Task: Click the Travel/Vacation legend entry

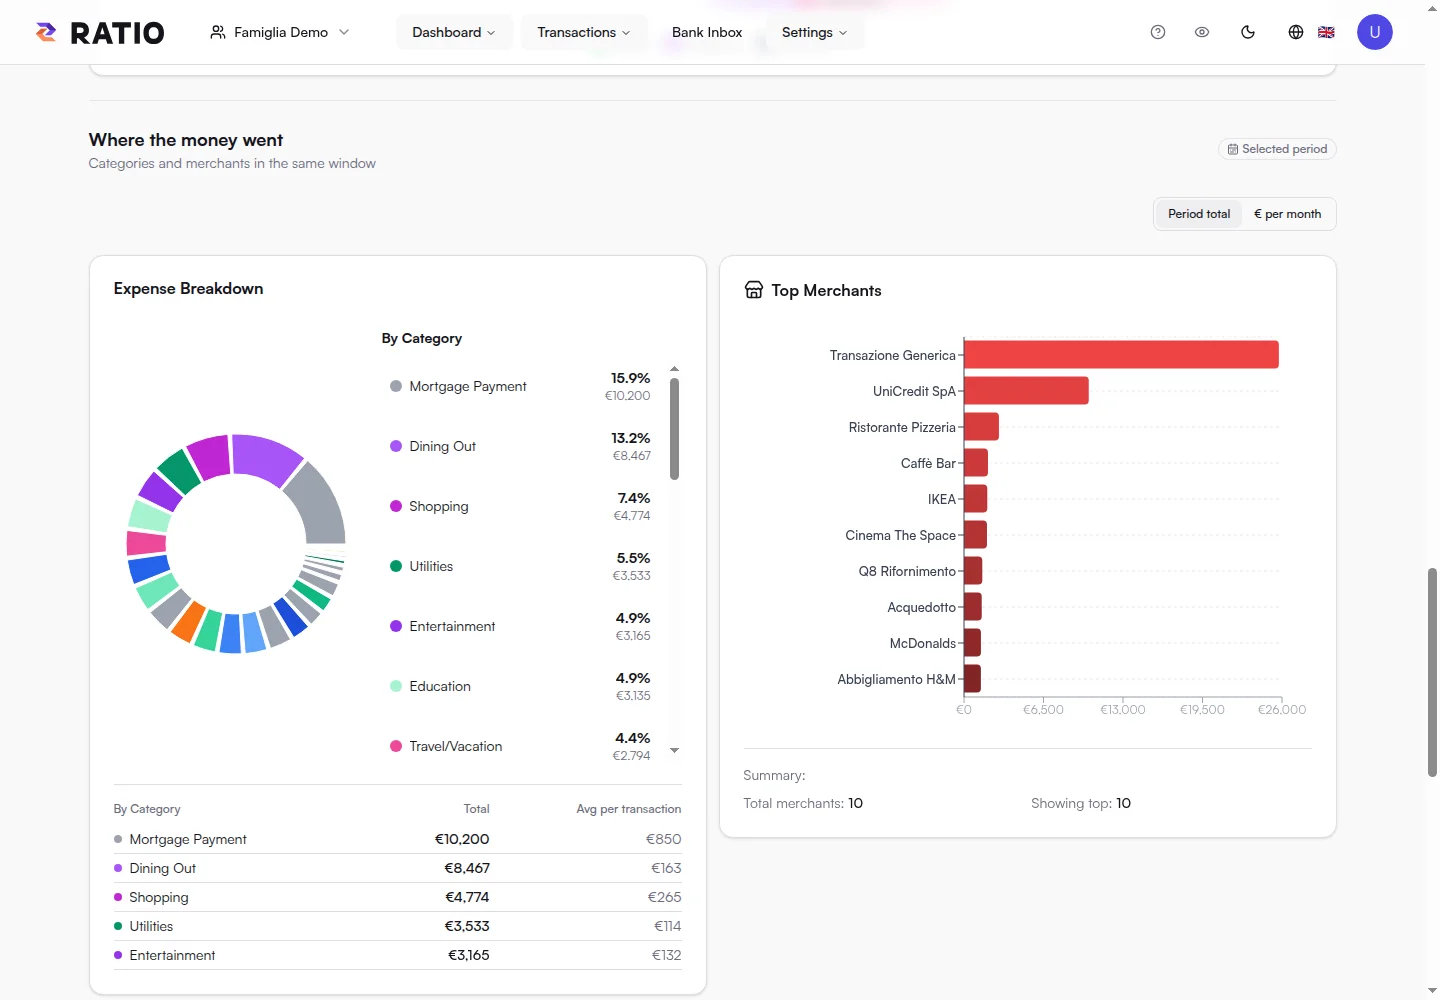Action: (x=520, y=746)
